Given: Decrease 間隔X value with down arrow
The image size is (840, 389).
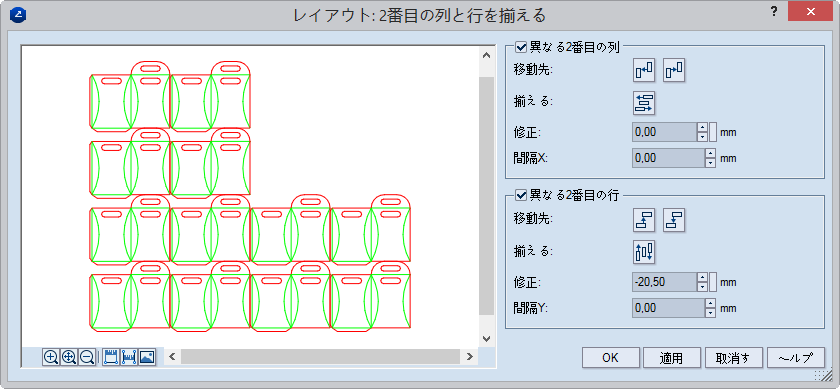Looking at the screenshot, I should 711,163.
